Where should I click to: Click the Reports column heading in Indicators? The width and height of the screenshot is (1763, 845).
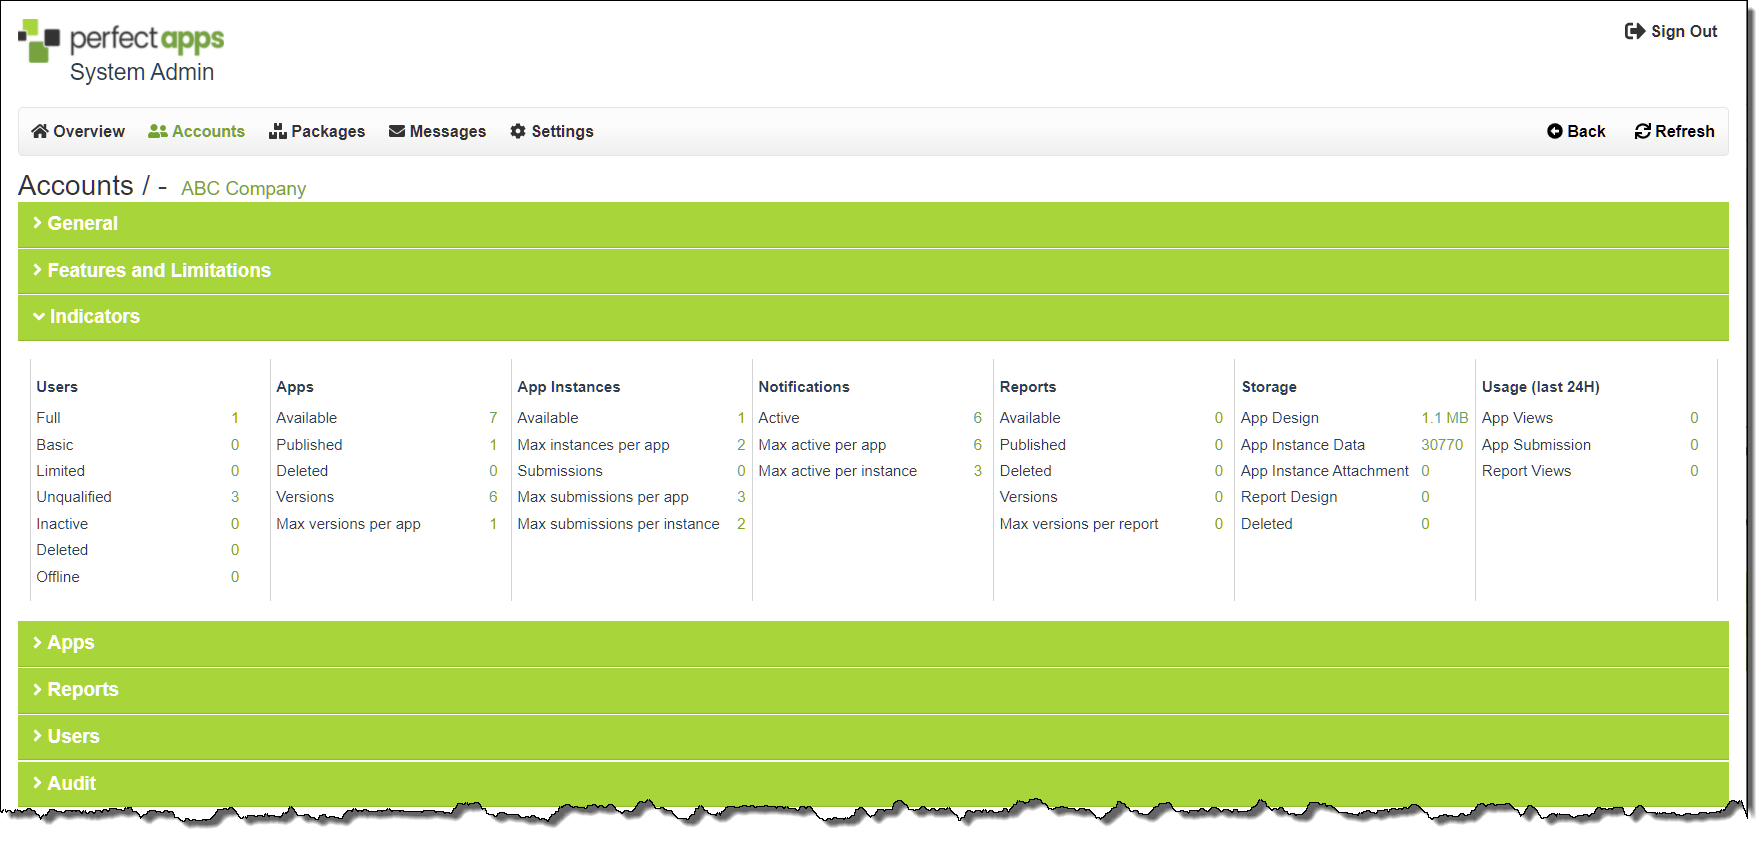point(1028,387)
